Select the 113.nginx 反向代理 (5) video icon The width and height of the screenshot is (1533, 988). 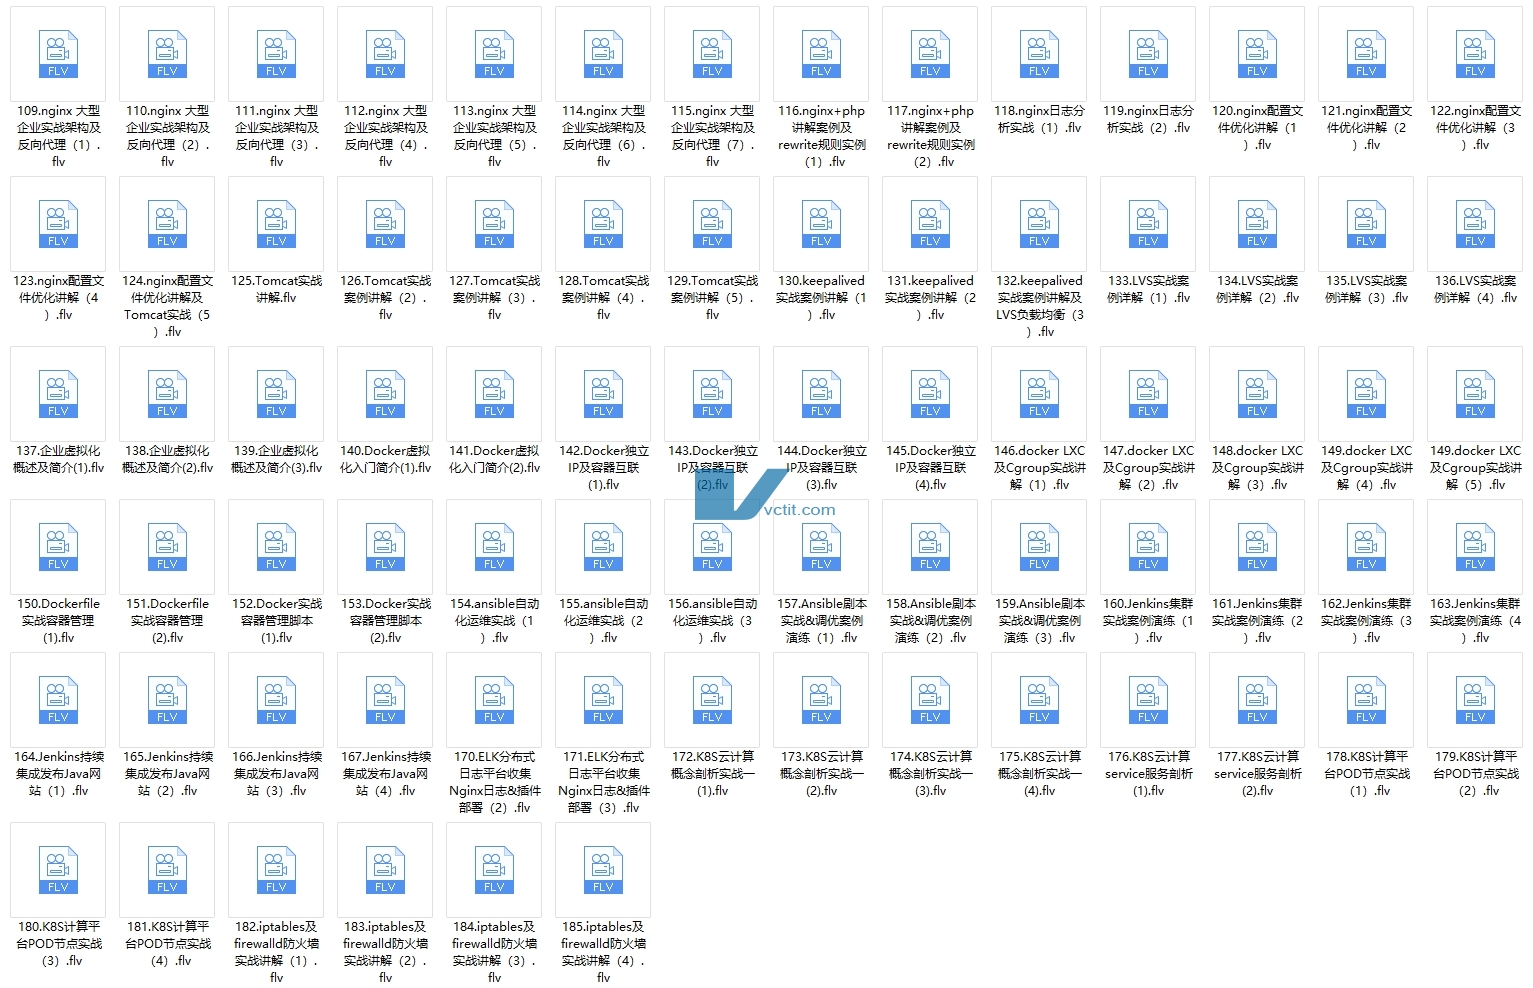pyautogui.click(x=494, y=54)
